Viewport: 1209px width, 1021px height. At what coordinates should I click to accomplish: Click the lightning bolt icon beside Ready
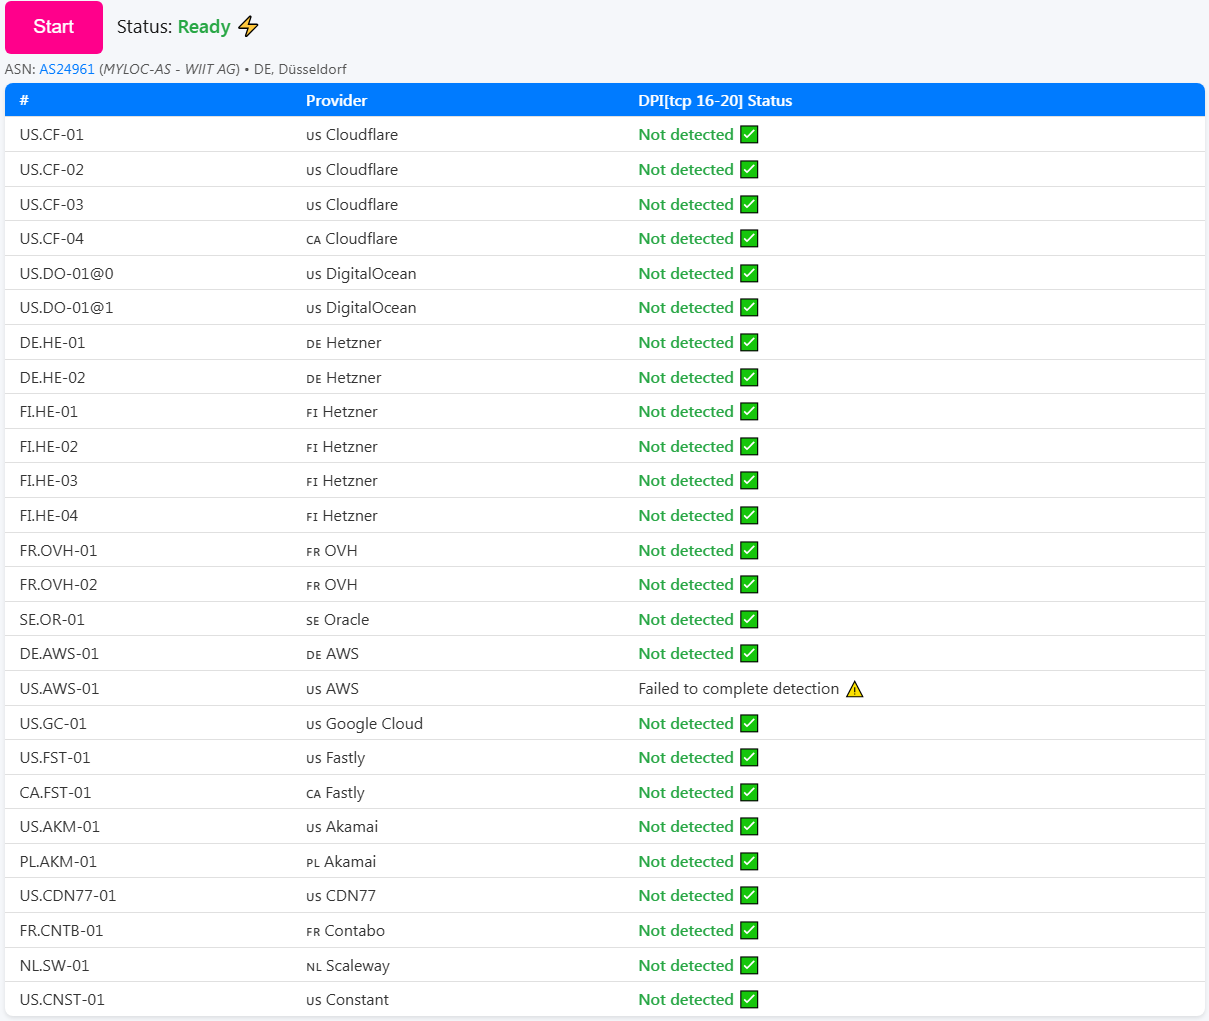point(249,27)
